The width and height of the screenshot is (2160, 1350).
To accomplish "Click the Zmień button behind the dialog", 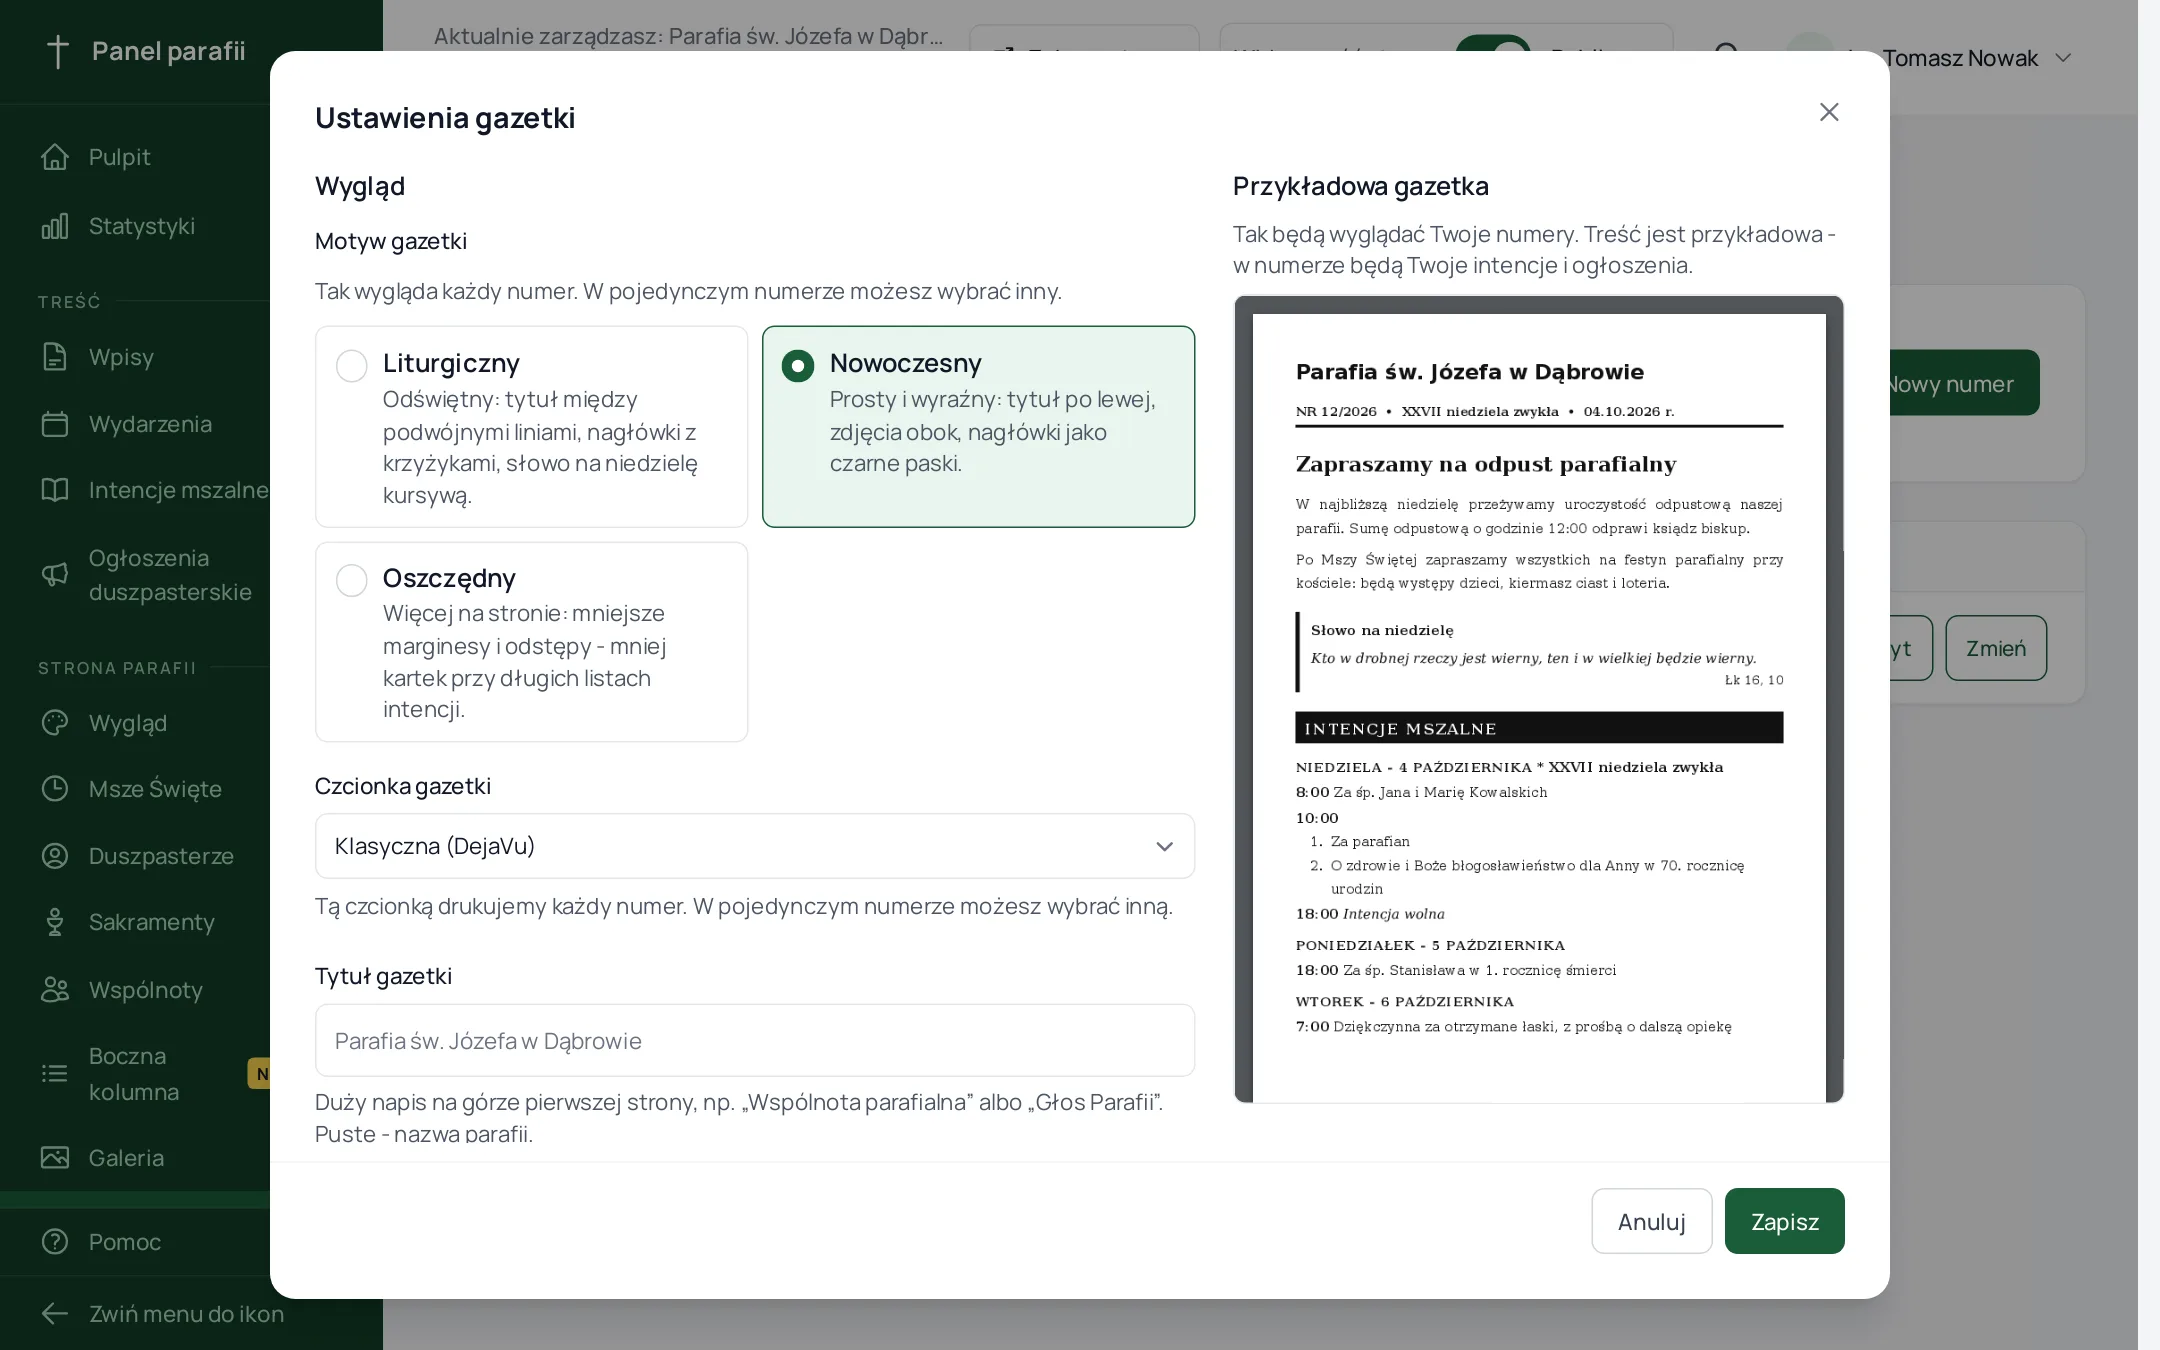I will (x=1996, y=648).
